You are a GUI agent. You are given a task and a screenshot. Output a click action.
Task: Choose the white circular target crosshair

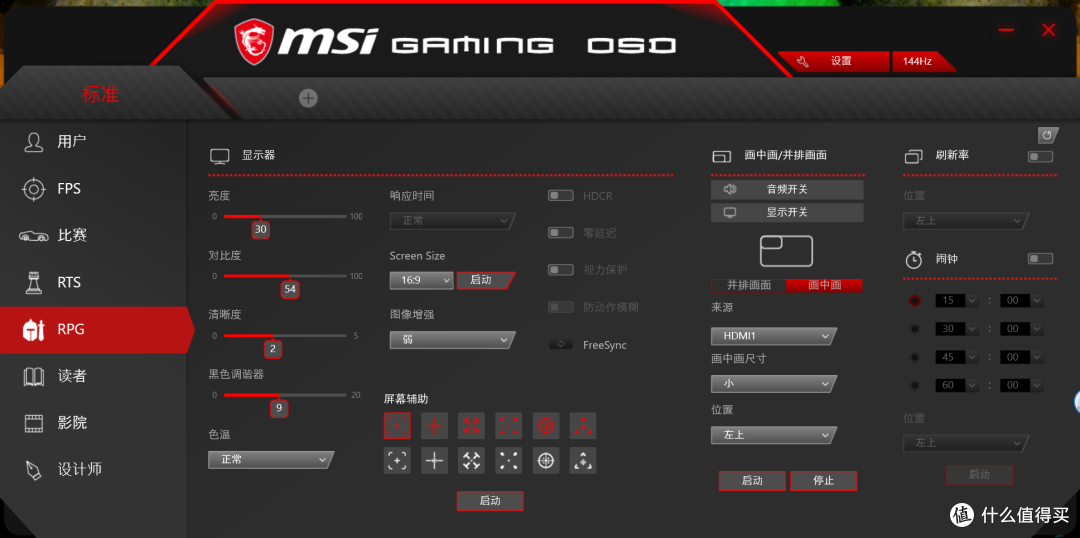tap(546, 460)
